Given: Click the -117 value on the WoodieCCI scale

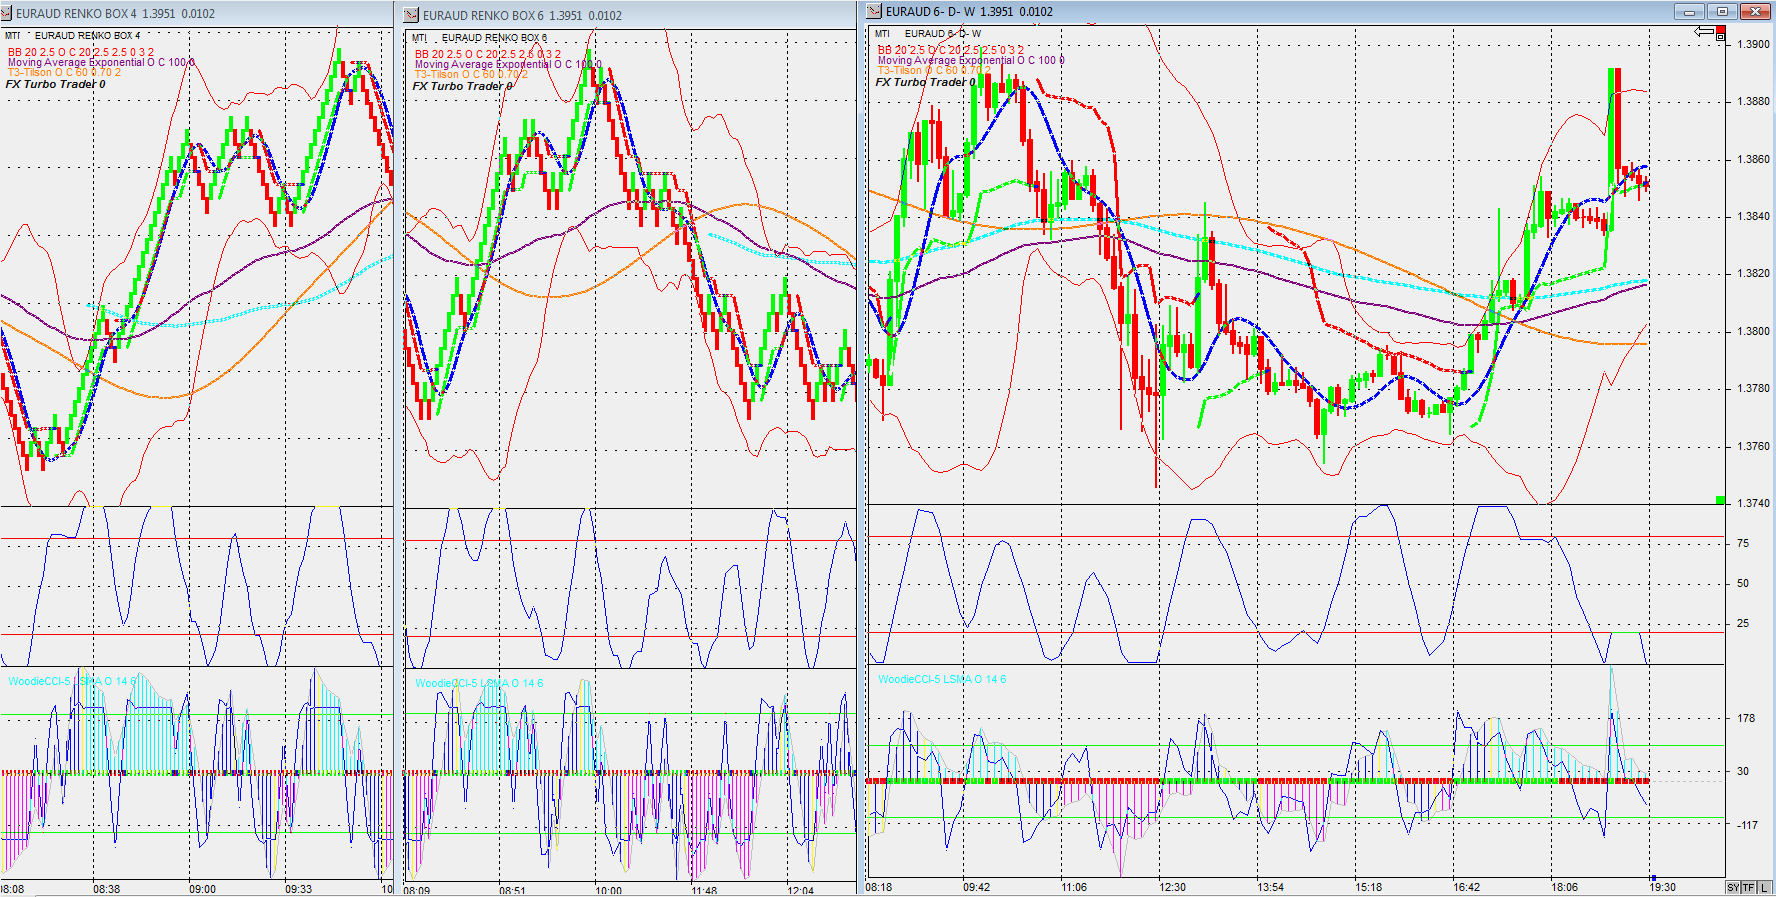Looking at the screenshot, I should tap(1747, 825).
